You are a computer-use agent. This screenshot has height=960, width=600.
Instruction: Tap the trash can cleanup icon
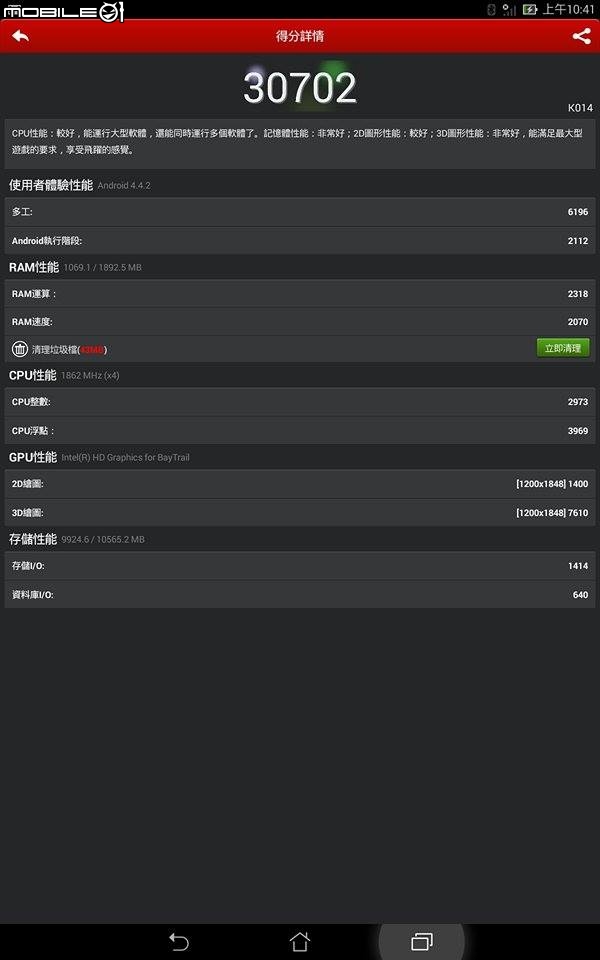click(20, 349)
